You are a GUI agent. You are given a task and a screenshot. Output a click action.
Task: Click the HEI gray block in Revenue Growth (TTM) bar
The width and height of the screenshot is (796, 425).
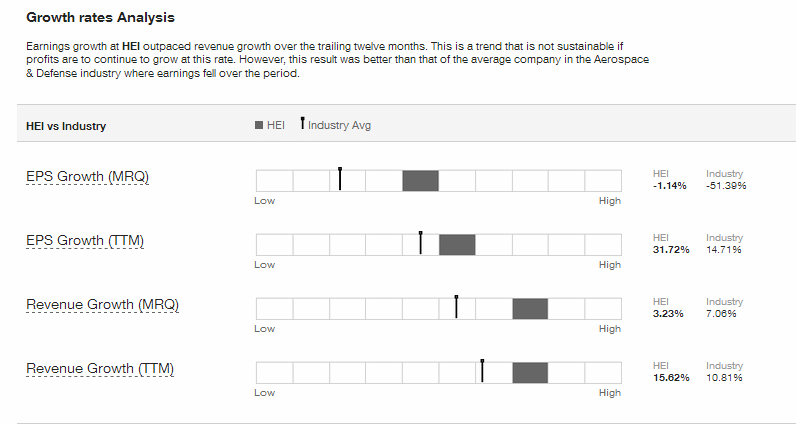pyautogui.click(x=530, y=373)
